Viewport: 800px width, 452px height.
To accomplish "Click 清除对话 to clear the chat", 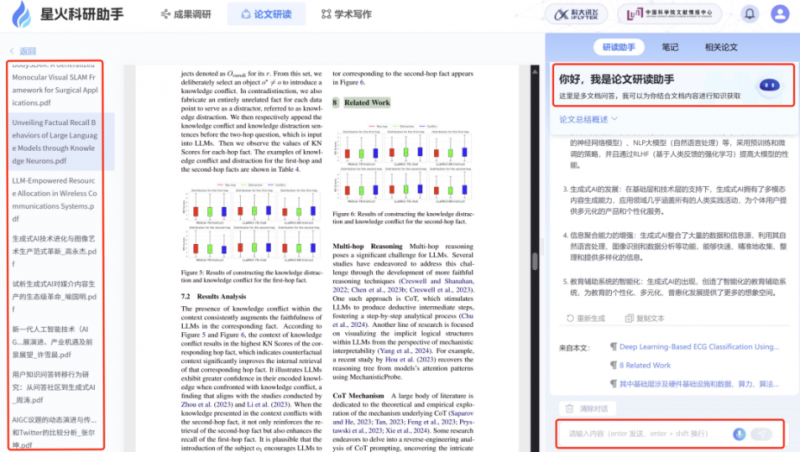I will click(587, 409).
